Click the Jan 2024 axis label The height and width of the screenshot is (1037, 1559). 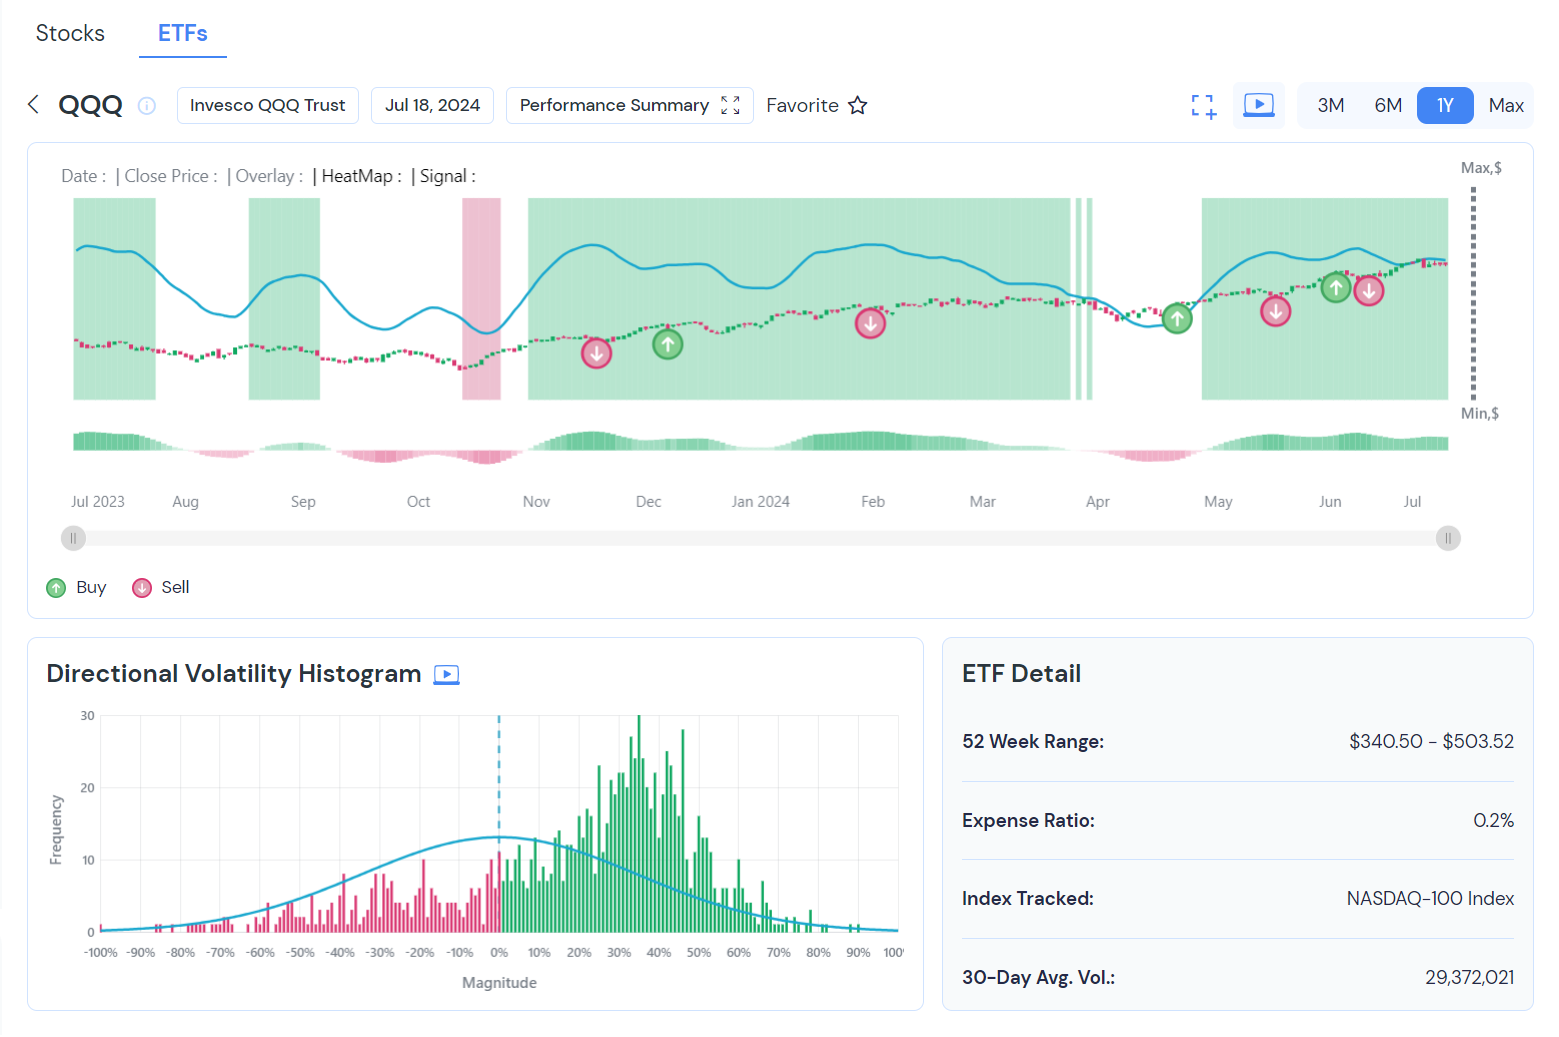[x=760, y=502]
